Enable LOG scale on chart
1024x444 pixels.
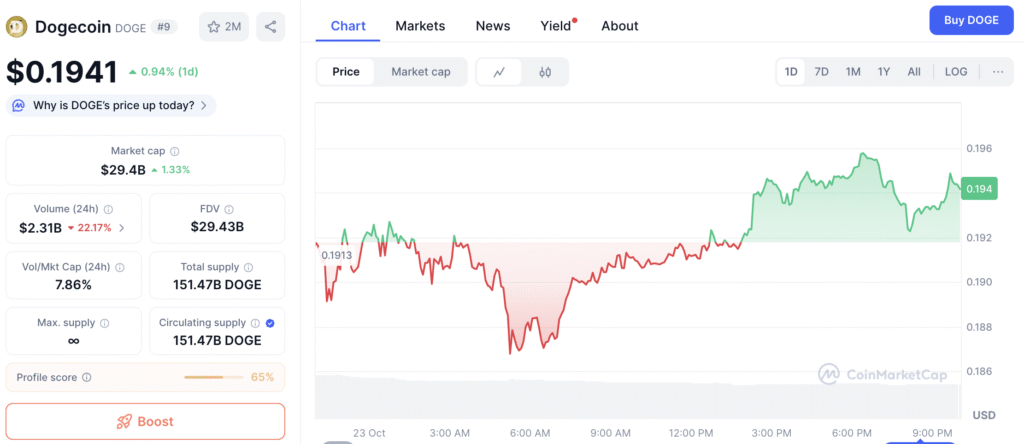956,72
